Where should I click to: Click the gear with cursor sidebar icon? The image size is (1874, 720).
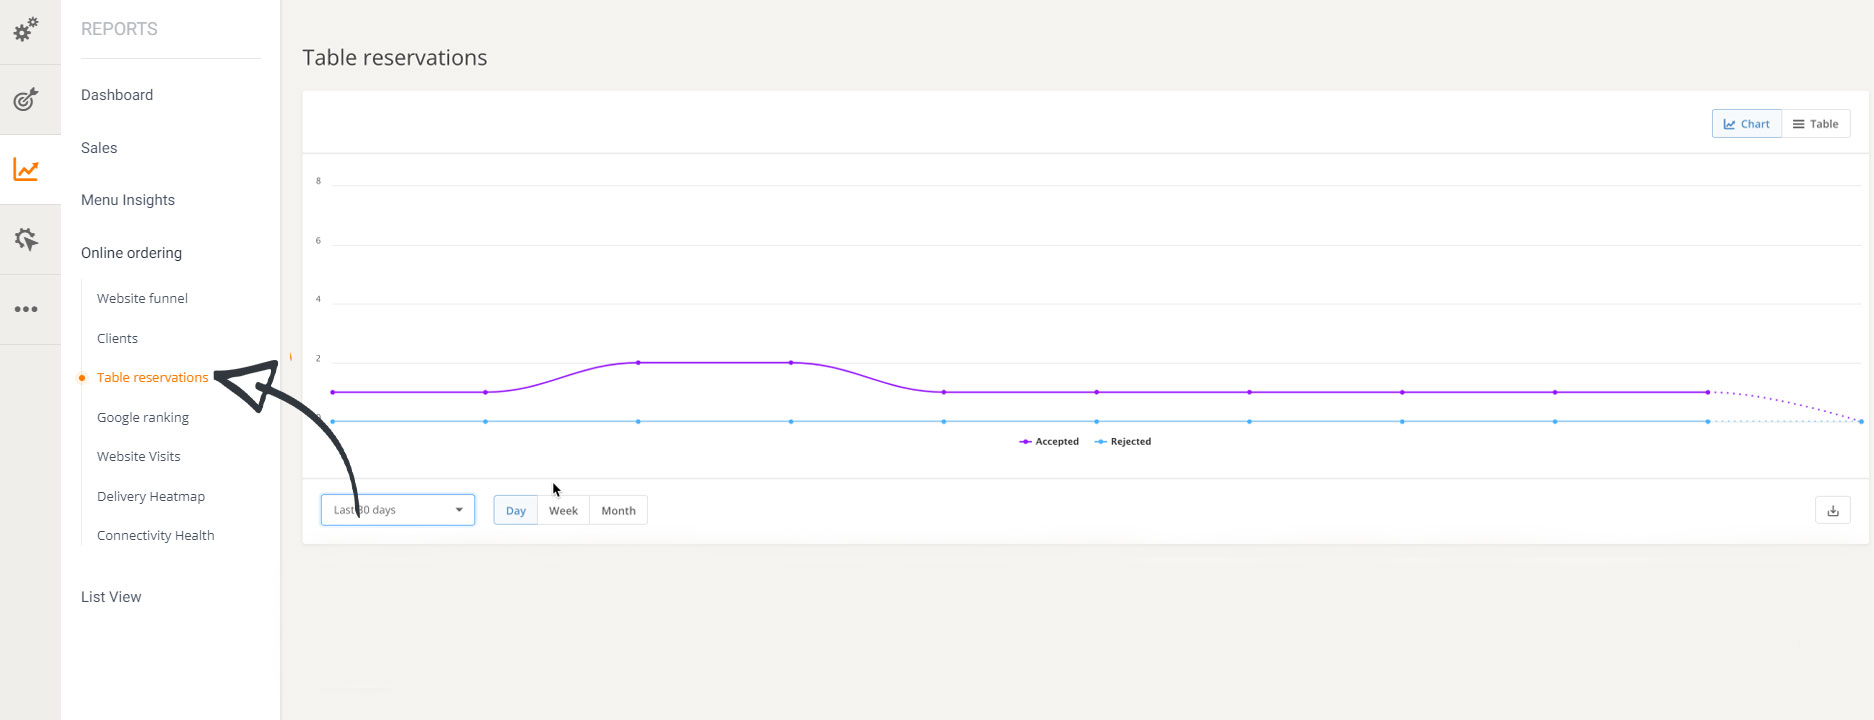[x=26, y=239]
